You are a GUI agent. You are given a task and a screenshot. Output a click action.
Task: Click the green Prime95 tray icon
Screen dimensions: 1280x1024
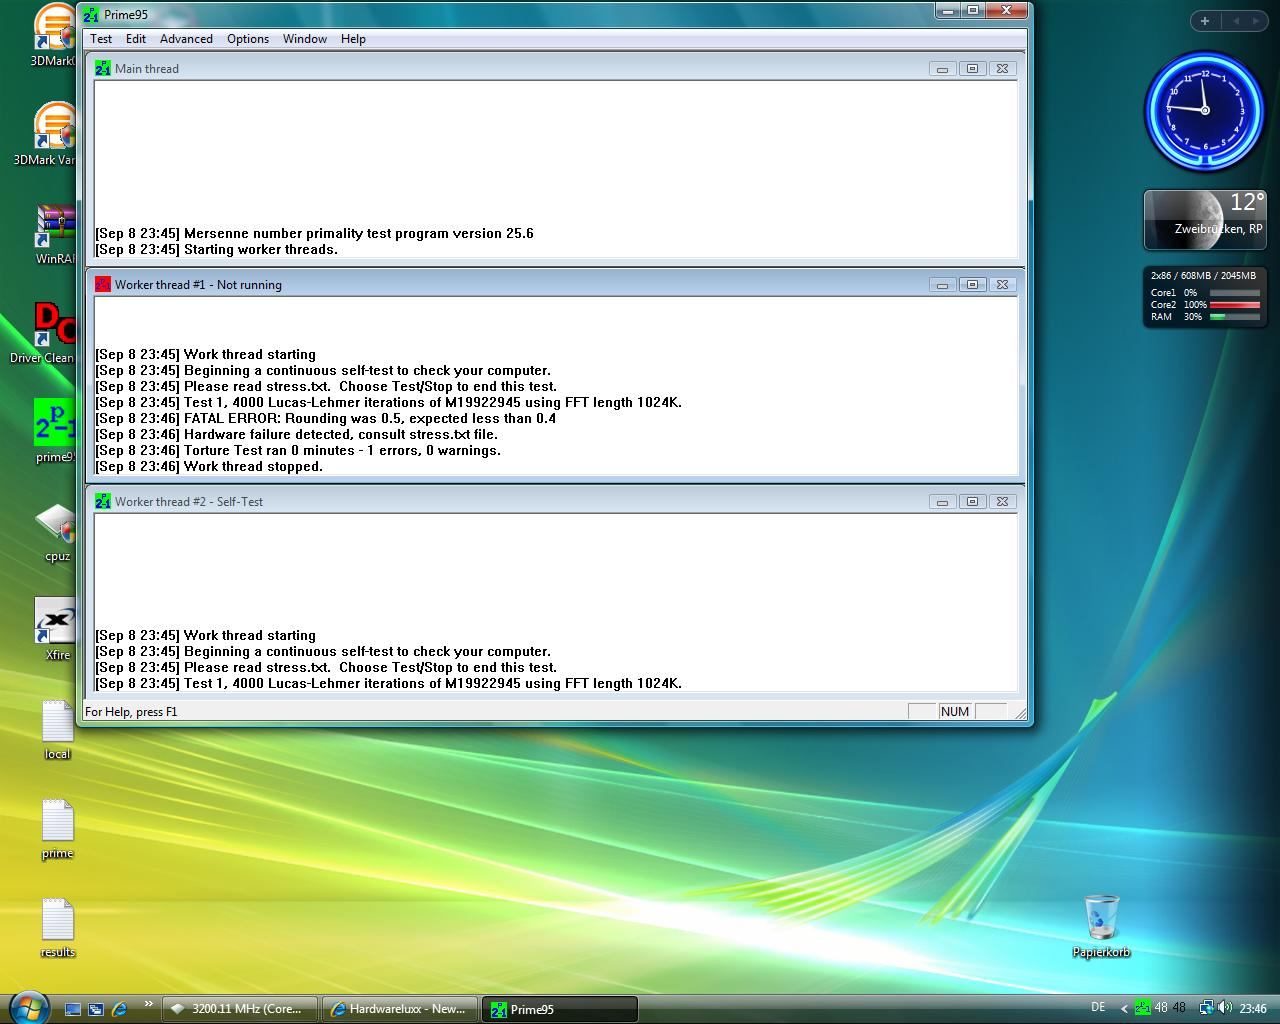tap(1142, 1008)
